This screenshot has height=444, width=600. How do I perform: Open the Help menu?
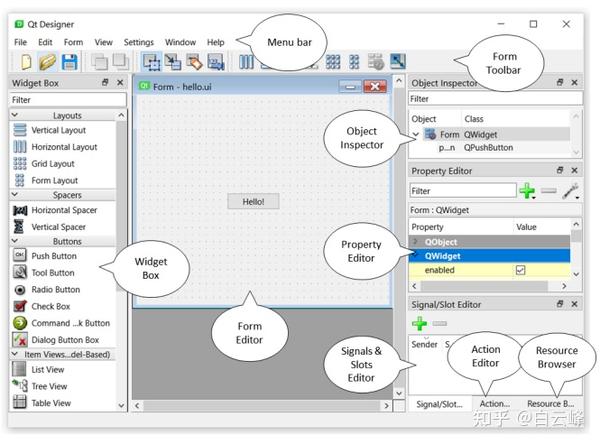(215, 42)
